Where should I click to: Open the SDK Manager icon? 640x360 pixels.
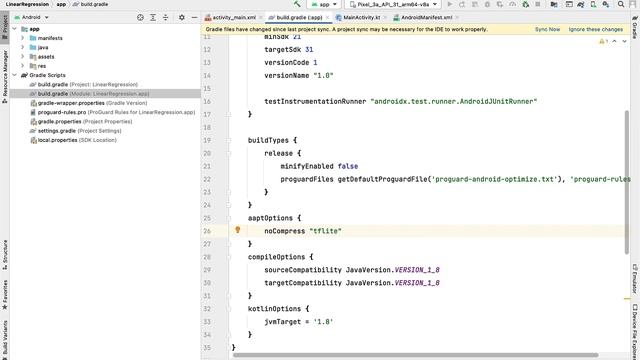pyautogui.click(x=606, y=4)
